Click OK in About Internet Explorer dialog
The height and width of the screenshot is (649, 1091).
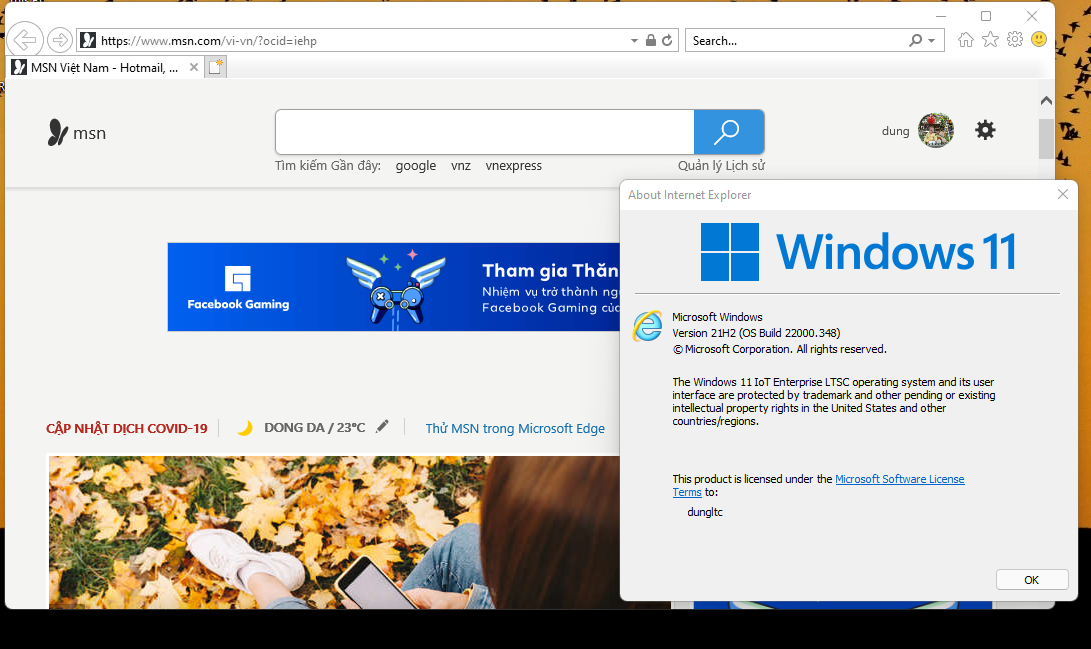[x=1032, y=579]
